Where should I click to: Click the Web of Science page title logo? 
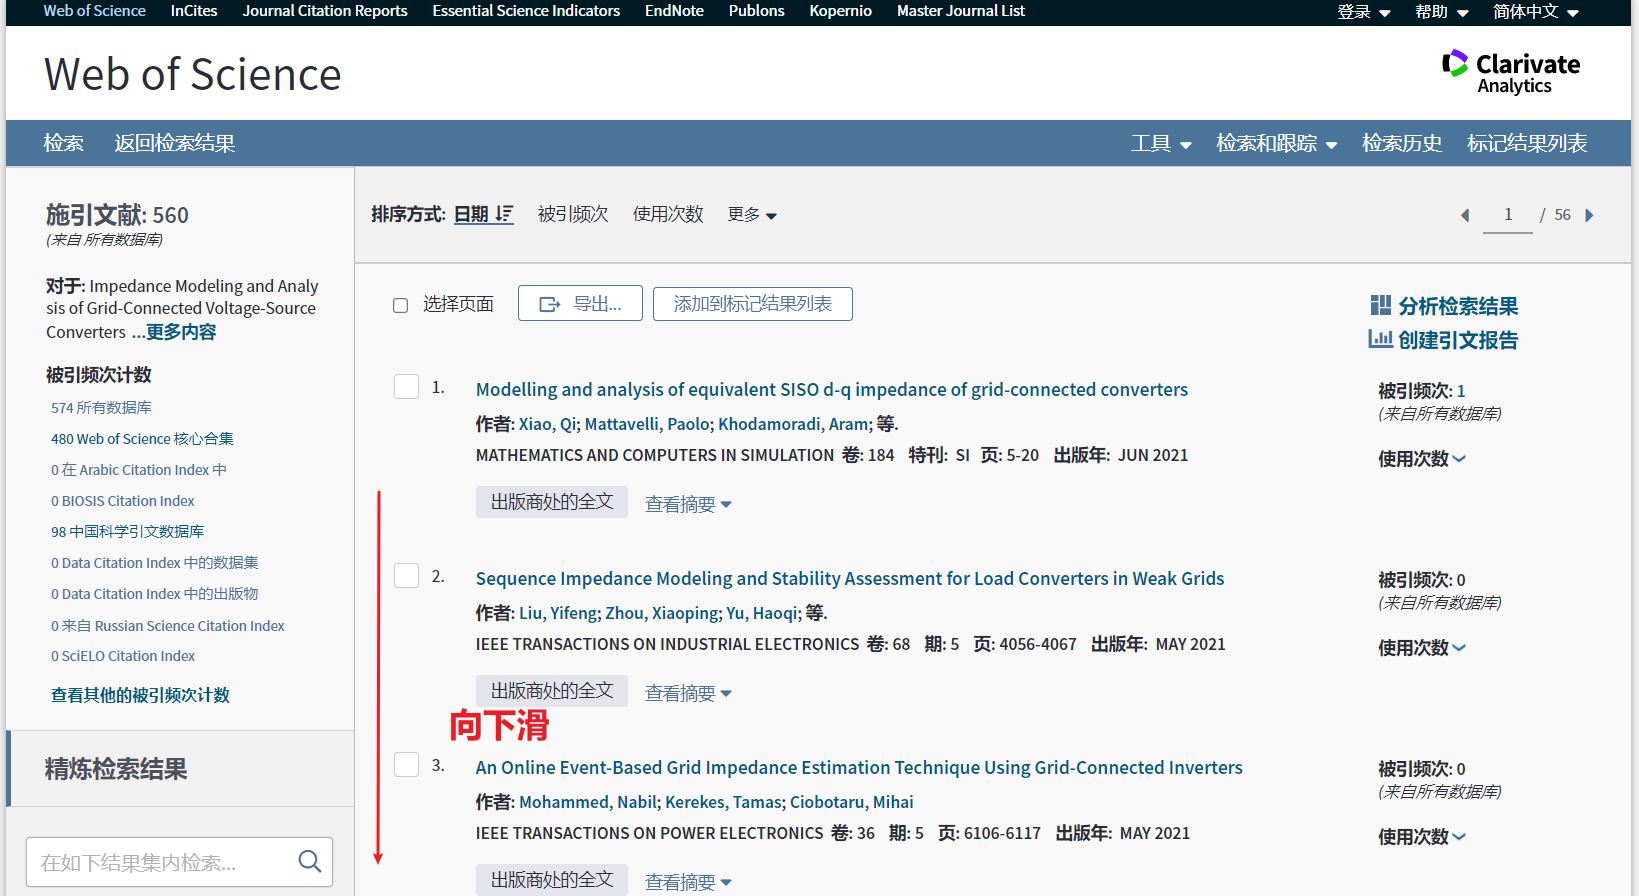(193, 75)
